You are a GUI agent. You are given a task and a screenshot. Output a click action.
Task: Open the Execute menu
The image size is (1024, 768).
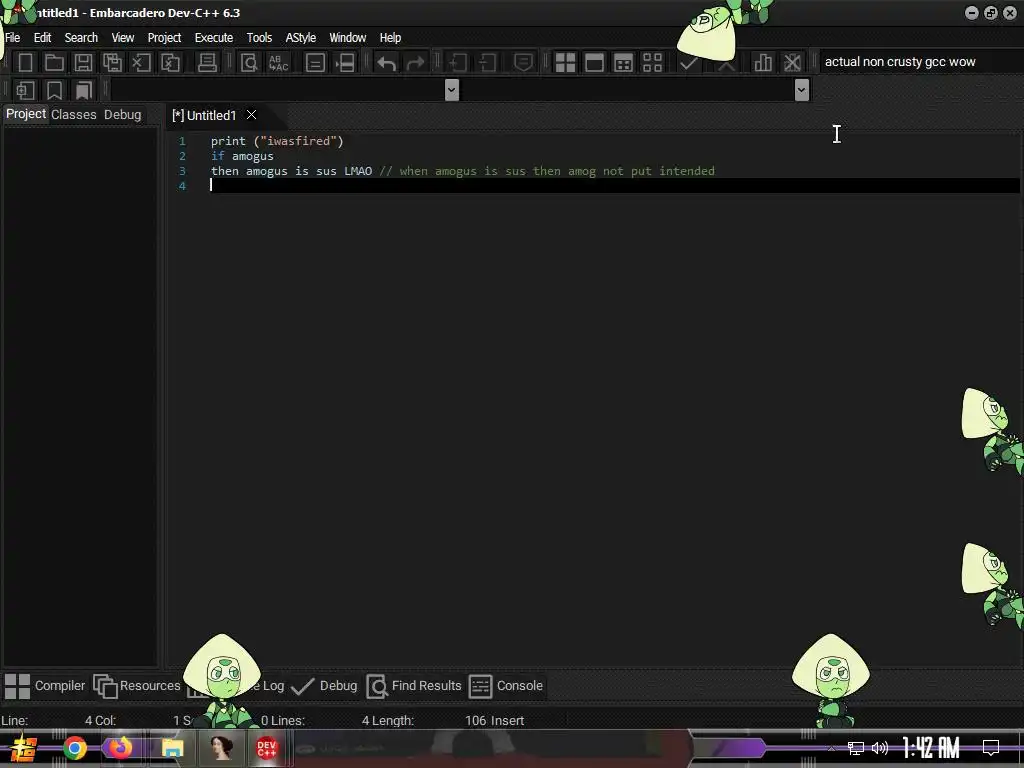click(x=214, y=38)
